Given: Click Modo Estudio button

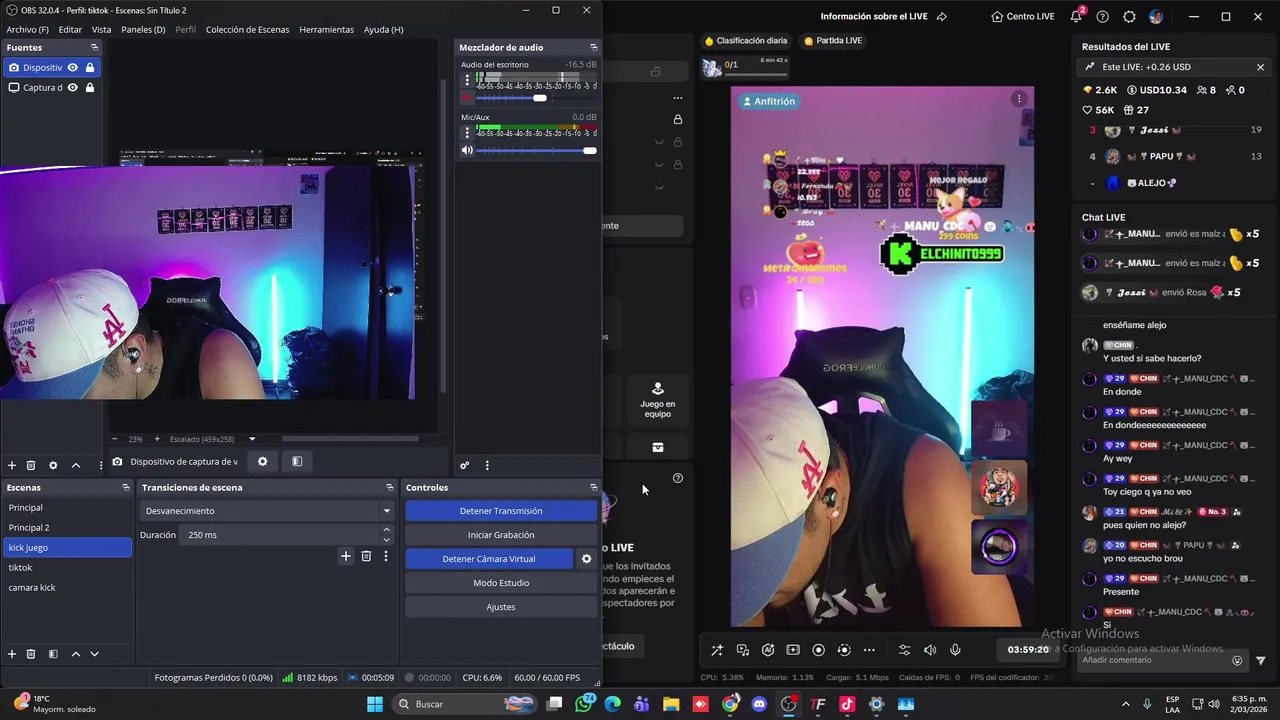Looking at the screenshot, I should [x=501, y=583].
